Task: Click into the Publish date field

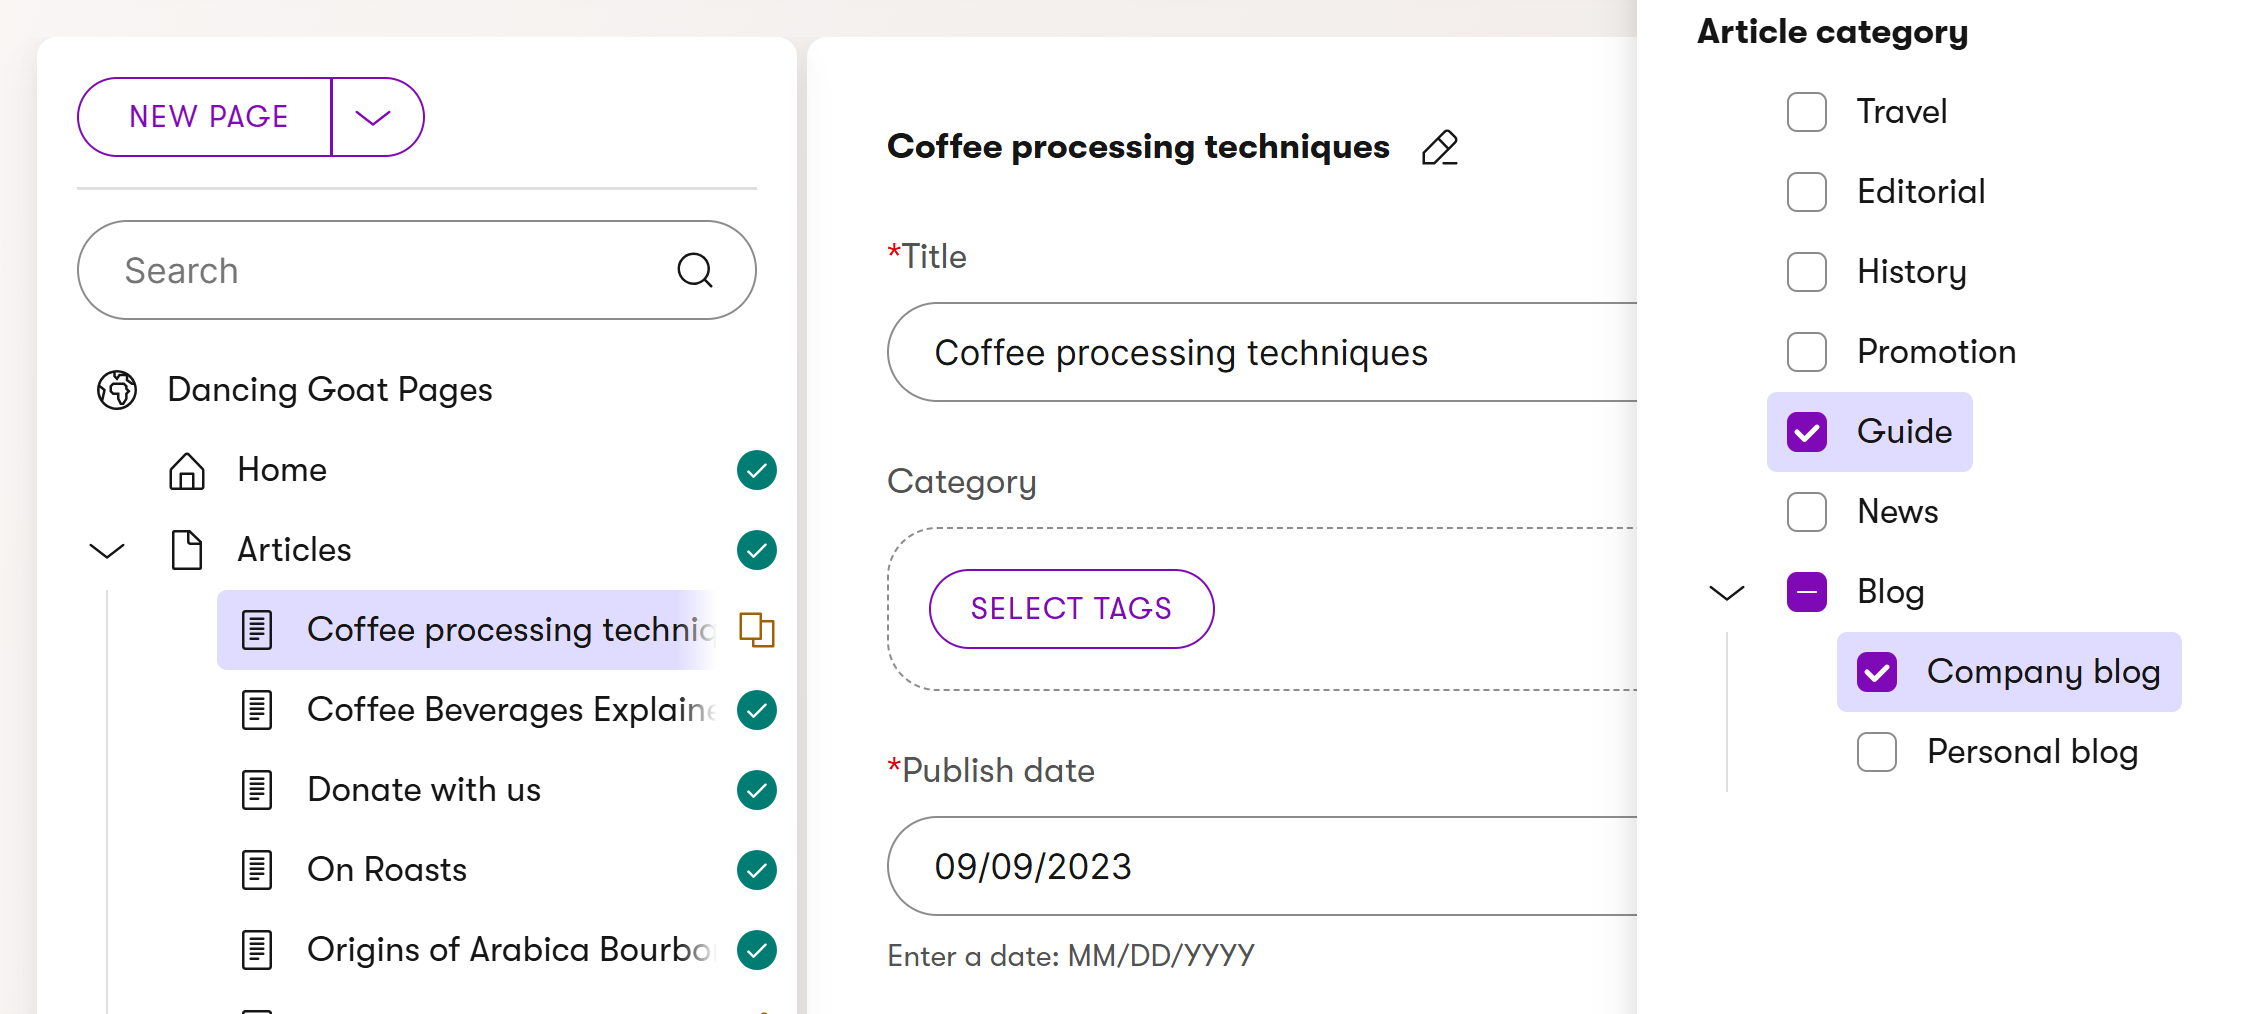Action: click(x=1260, y=866)
